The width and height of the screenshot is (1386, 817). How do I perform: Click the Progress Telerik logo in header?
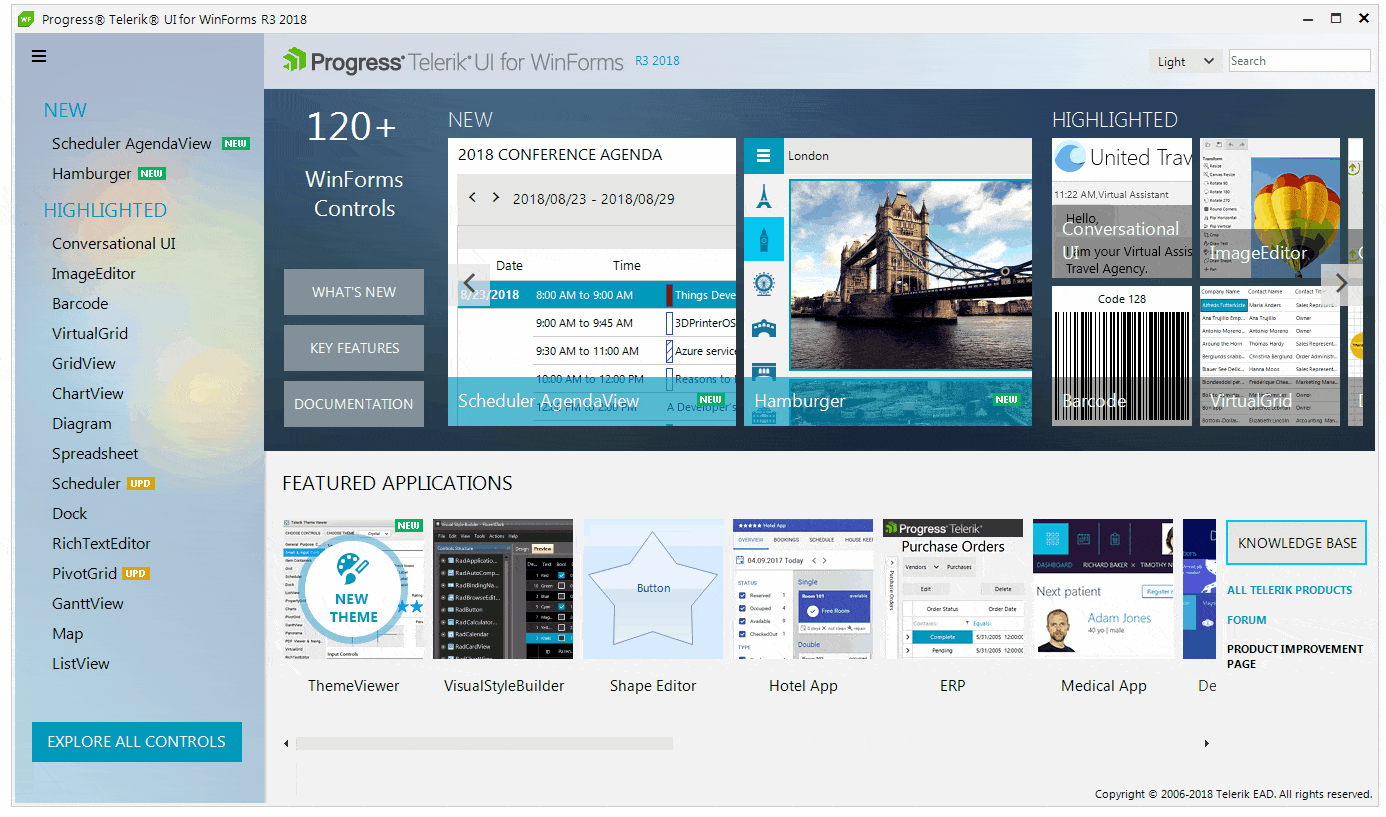click(x=453, y=61)
